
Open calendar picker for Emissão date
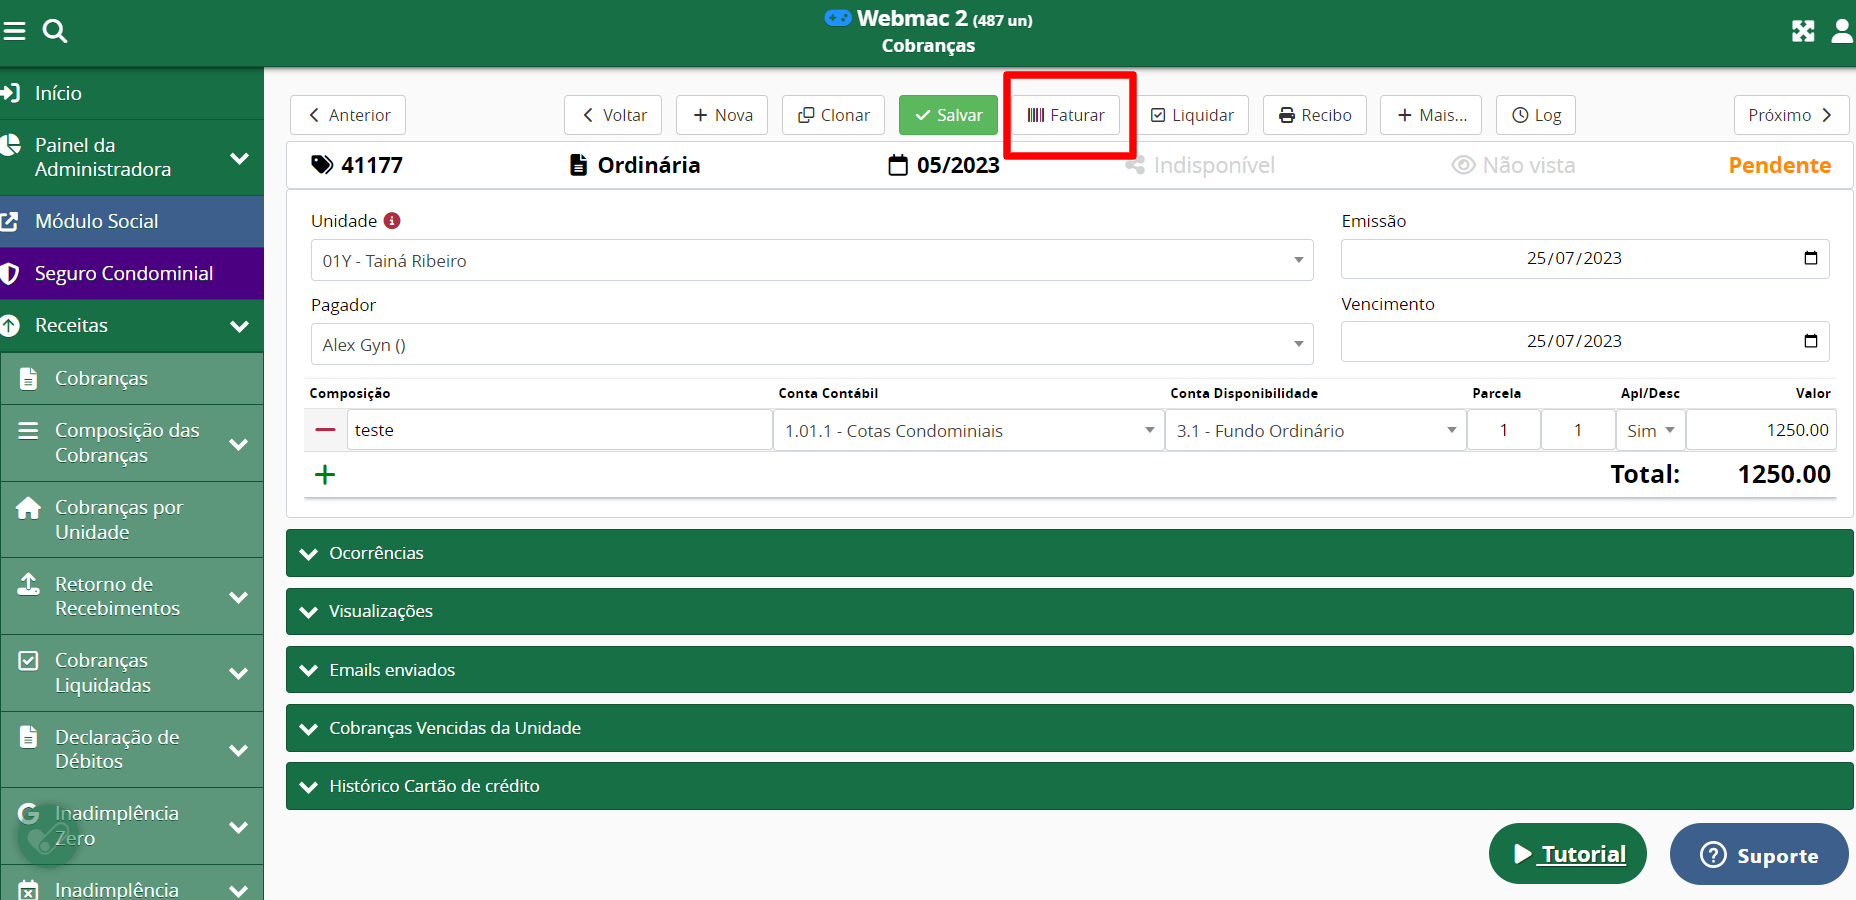[1810, 259]
